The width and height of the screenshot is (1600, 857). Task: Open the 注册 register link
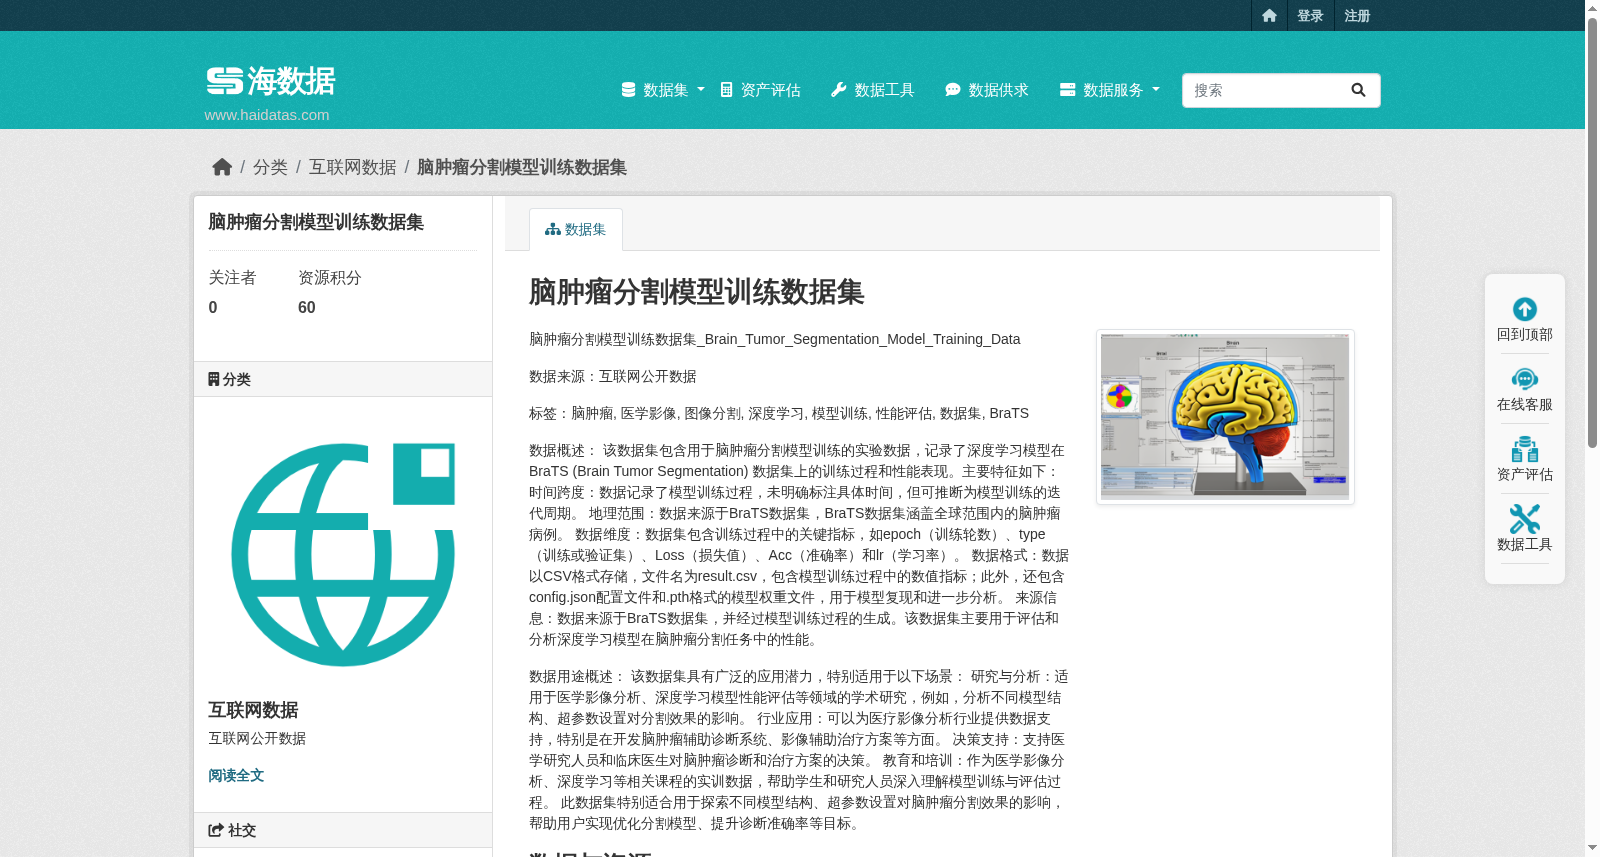(1357, 16)
